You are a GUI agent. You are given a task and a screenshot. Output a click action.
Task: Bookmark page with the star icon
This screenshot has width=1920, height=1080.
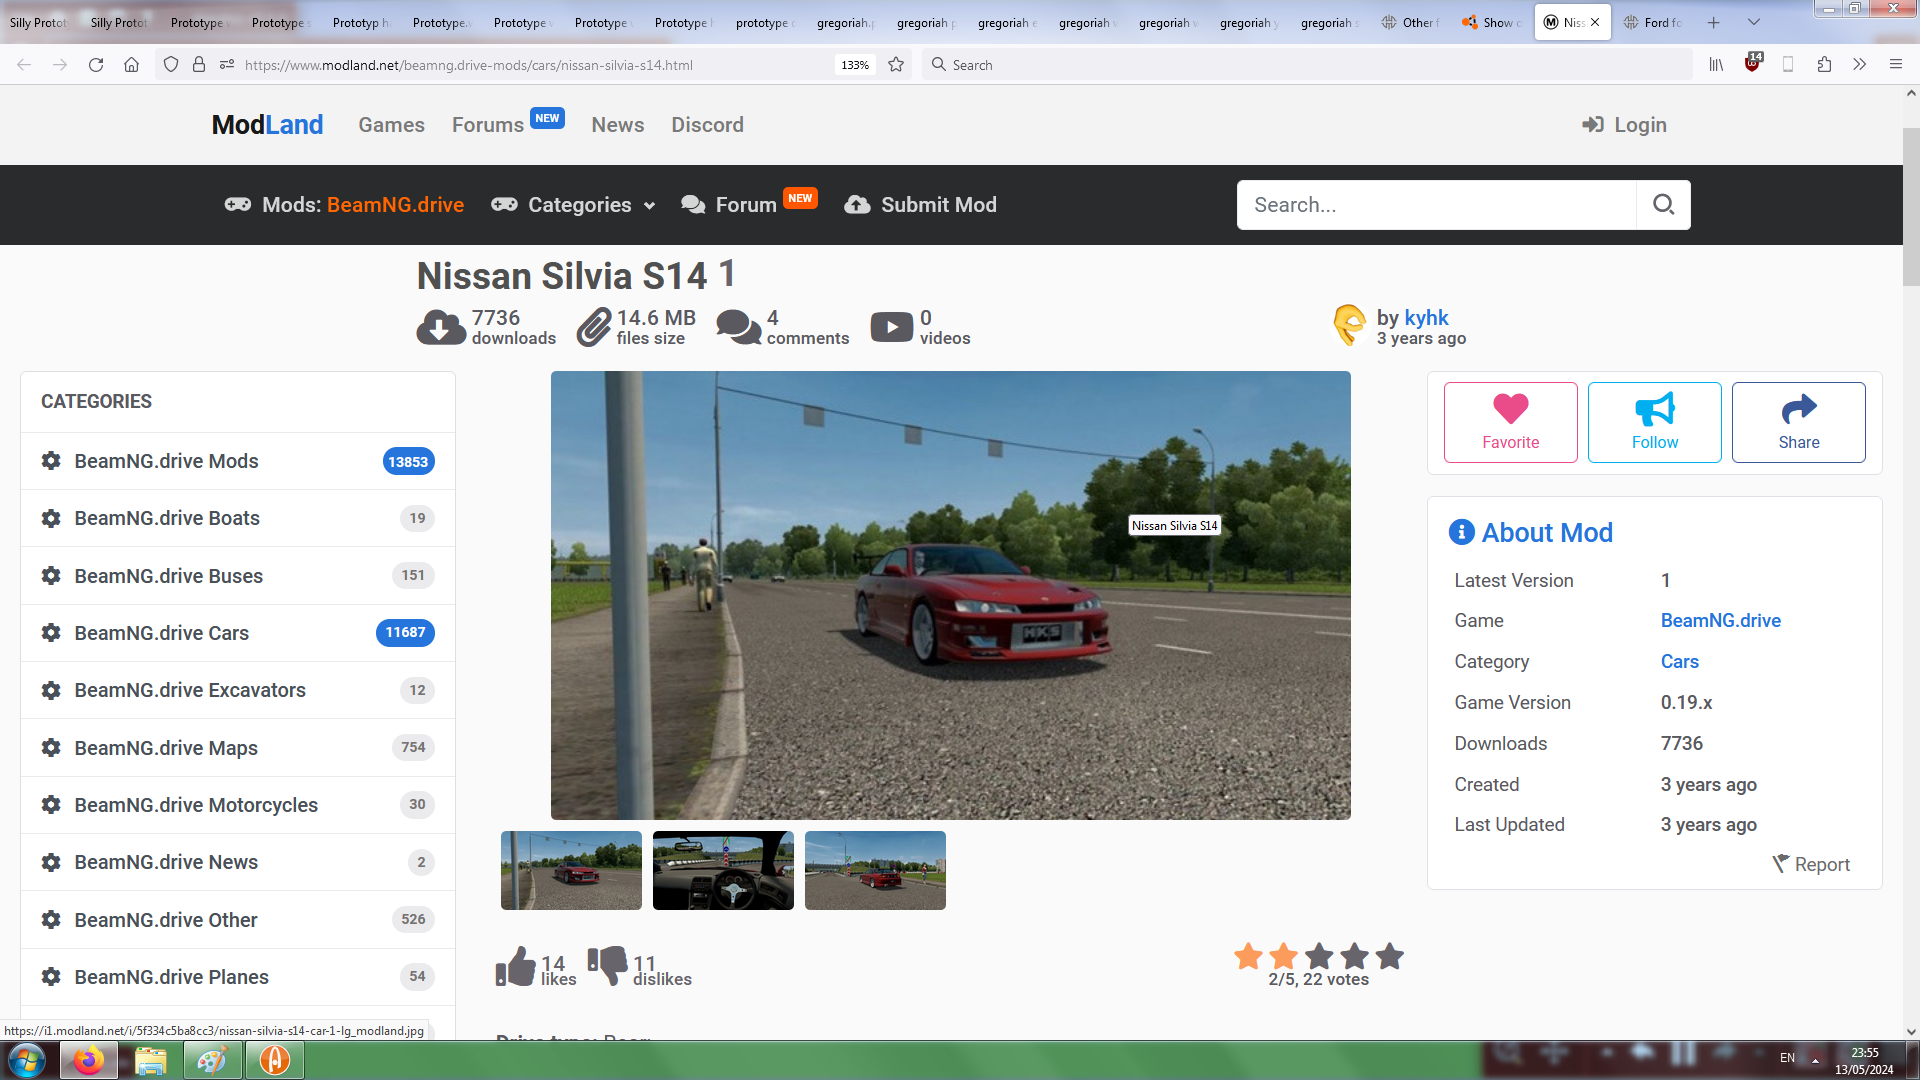(x=896, y=65)
